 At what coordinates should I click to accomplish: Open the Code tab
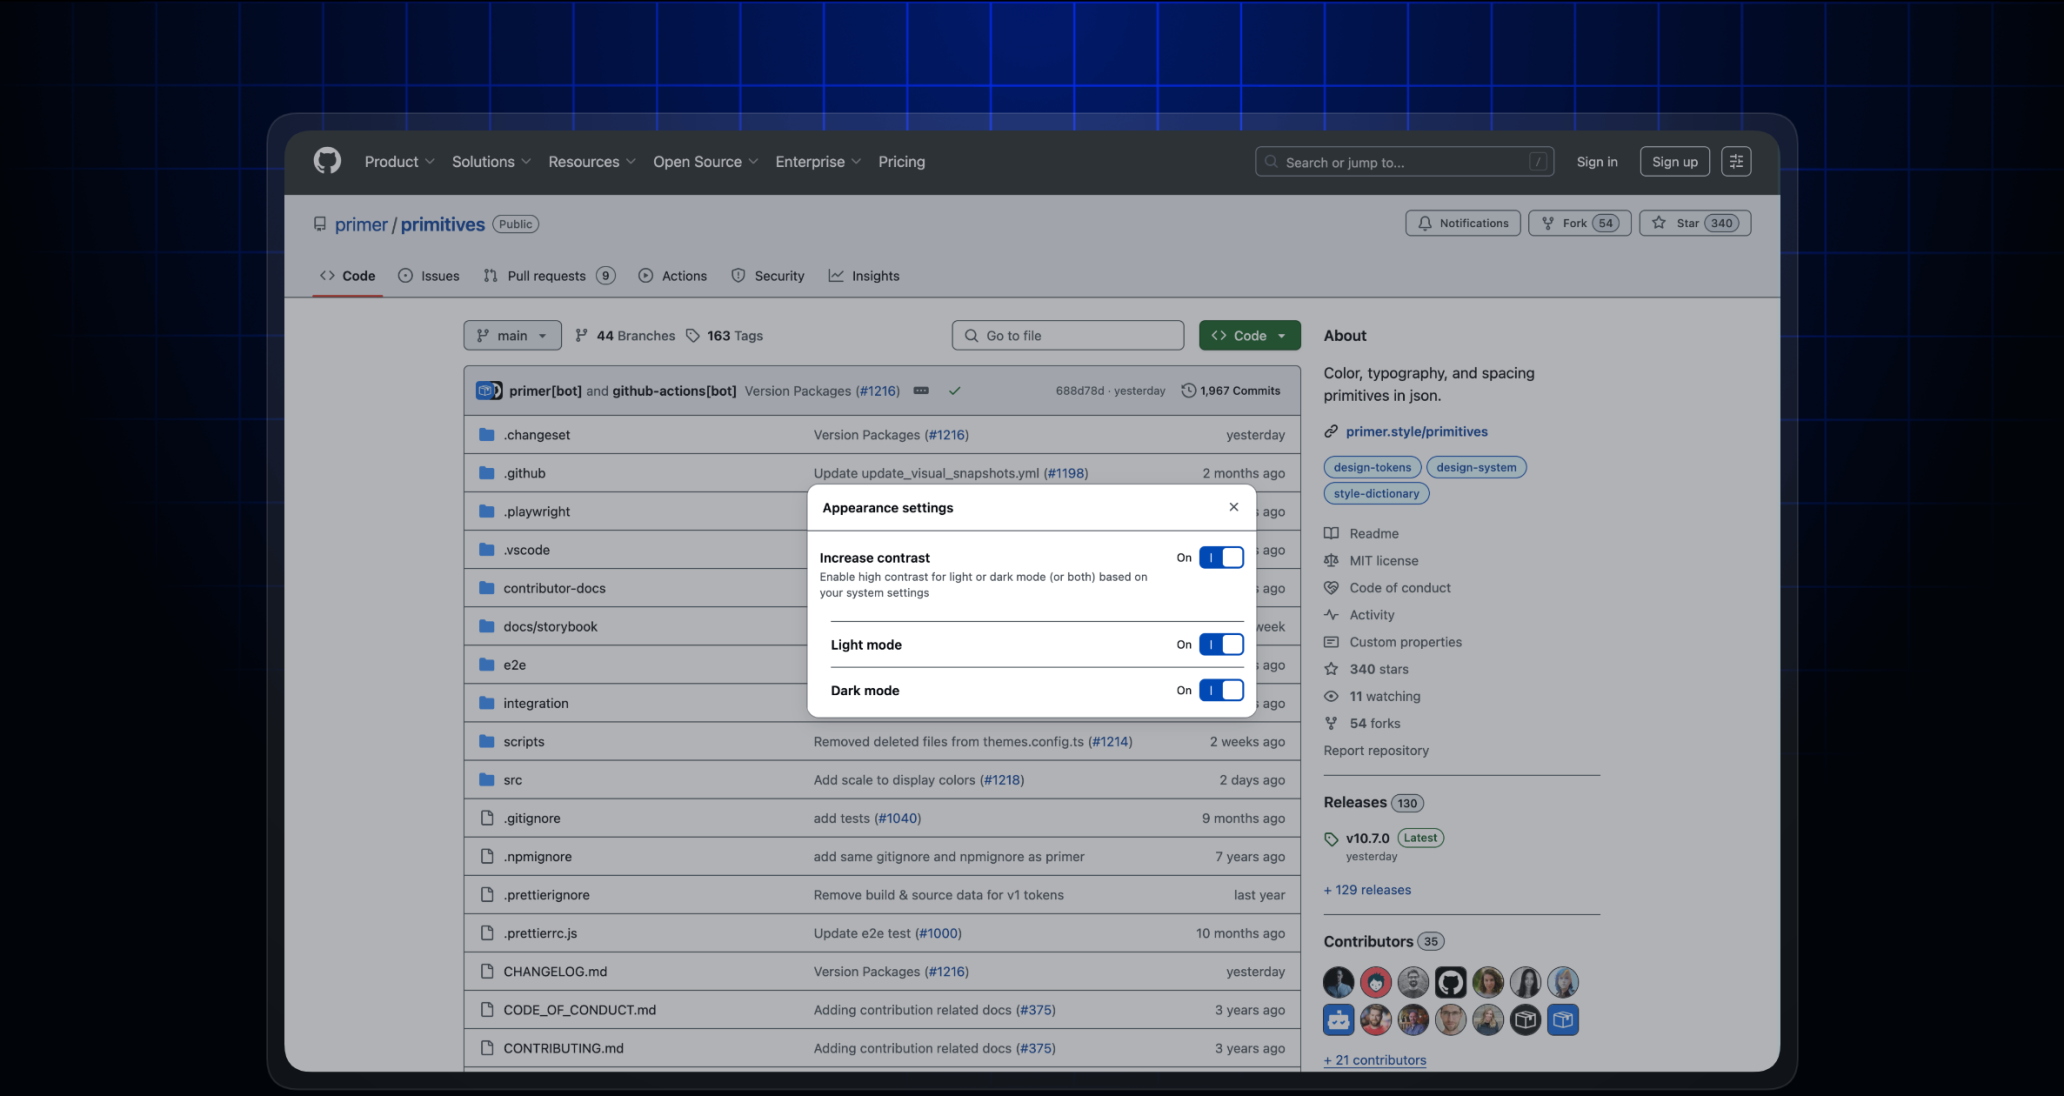coord(348,276)
